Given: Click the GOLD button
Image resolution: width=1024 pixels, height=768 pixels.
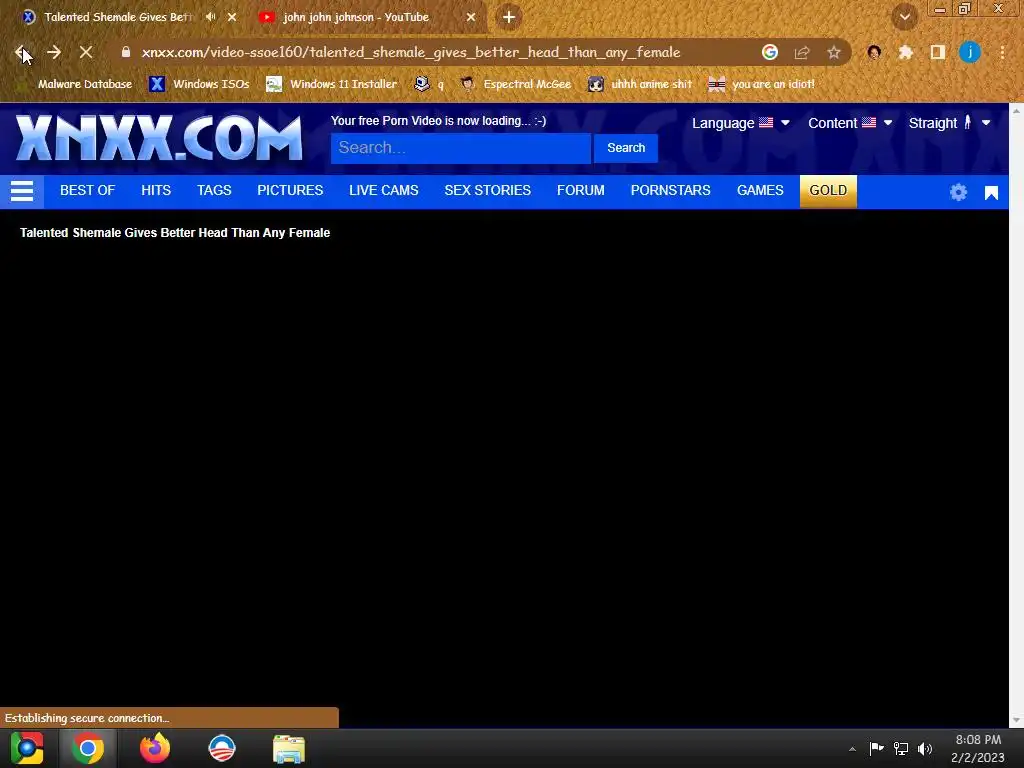Looking at the screenshot, I should click(828, 191).
